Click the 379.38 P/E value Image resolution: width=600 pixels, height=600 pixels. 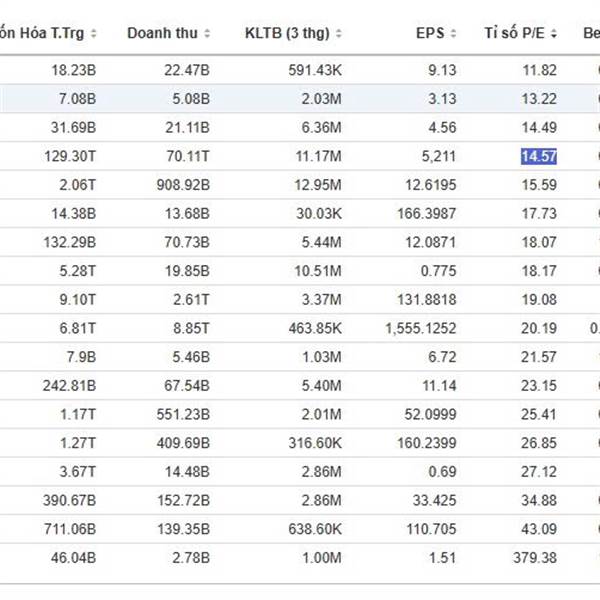coord(534,557)
